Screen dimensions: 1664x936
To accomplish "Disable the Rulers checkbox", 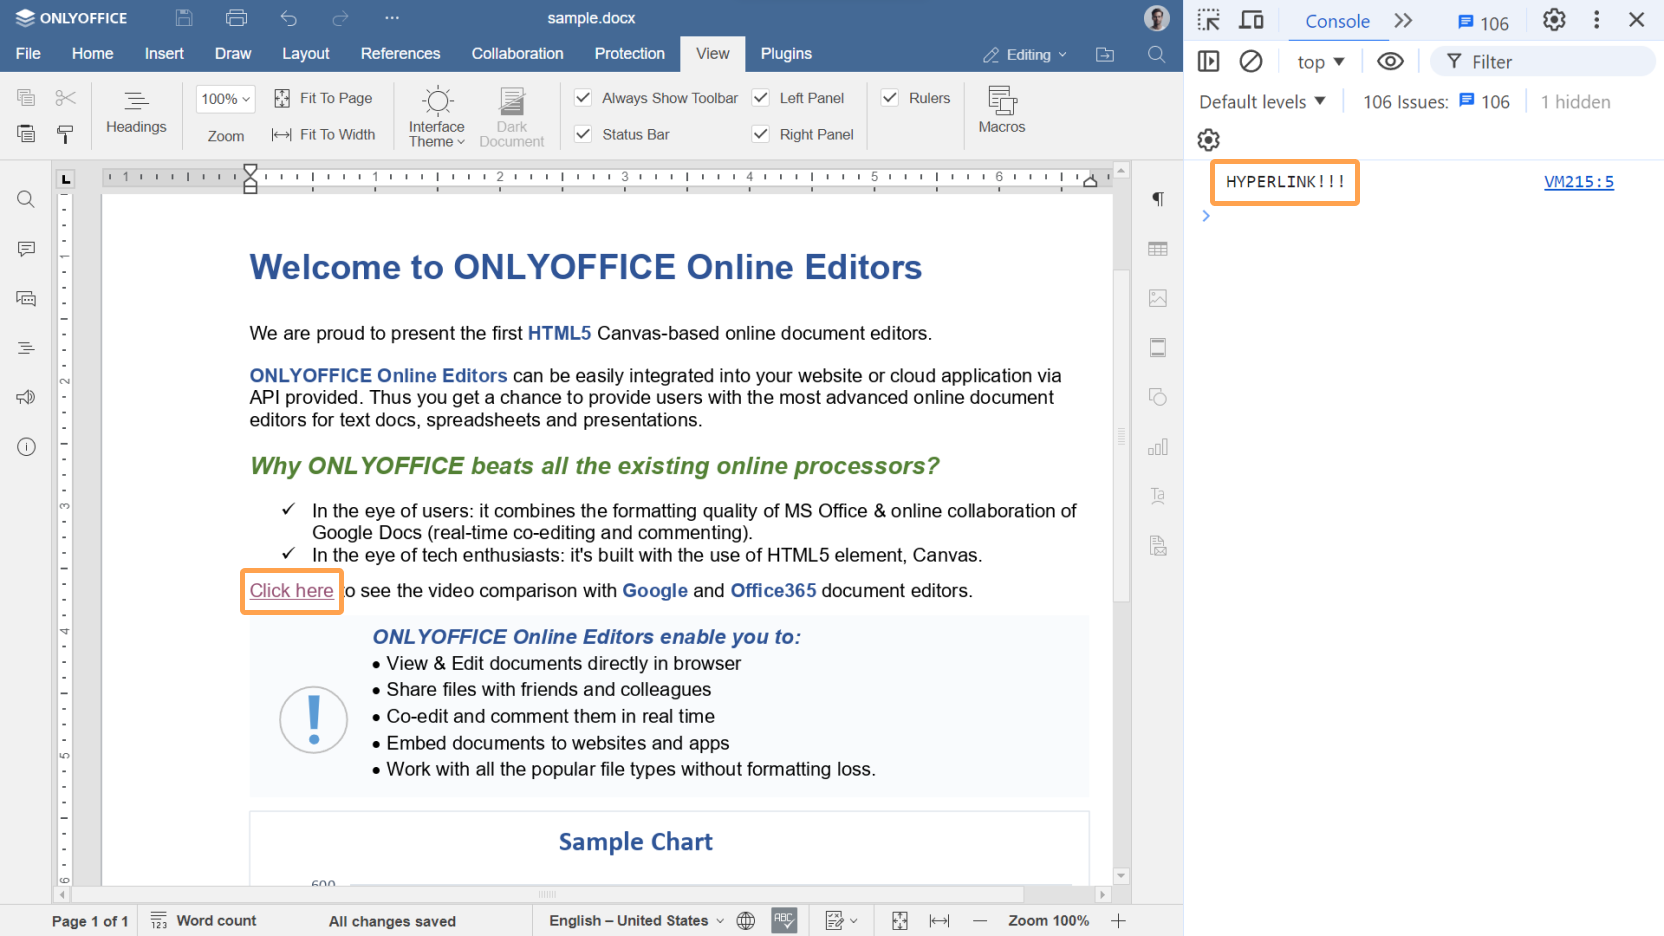I will pyautogui.click(x=890, y=98).
